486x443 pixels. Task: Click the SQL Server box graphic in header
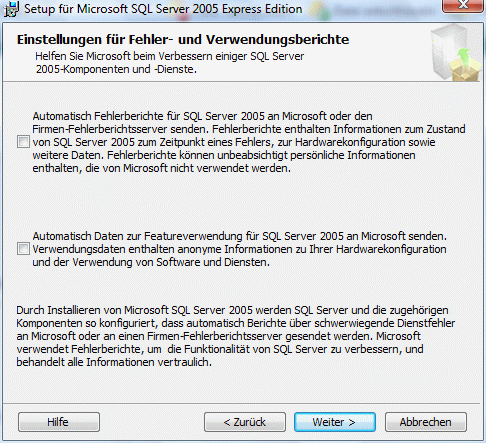pos(456,53)
